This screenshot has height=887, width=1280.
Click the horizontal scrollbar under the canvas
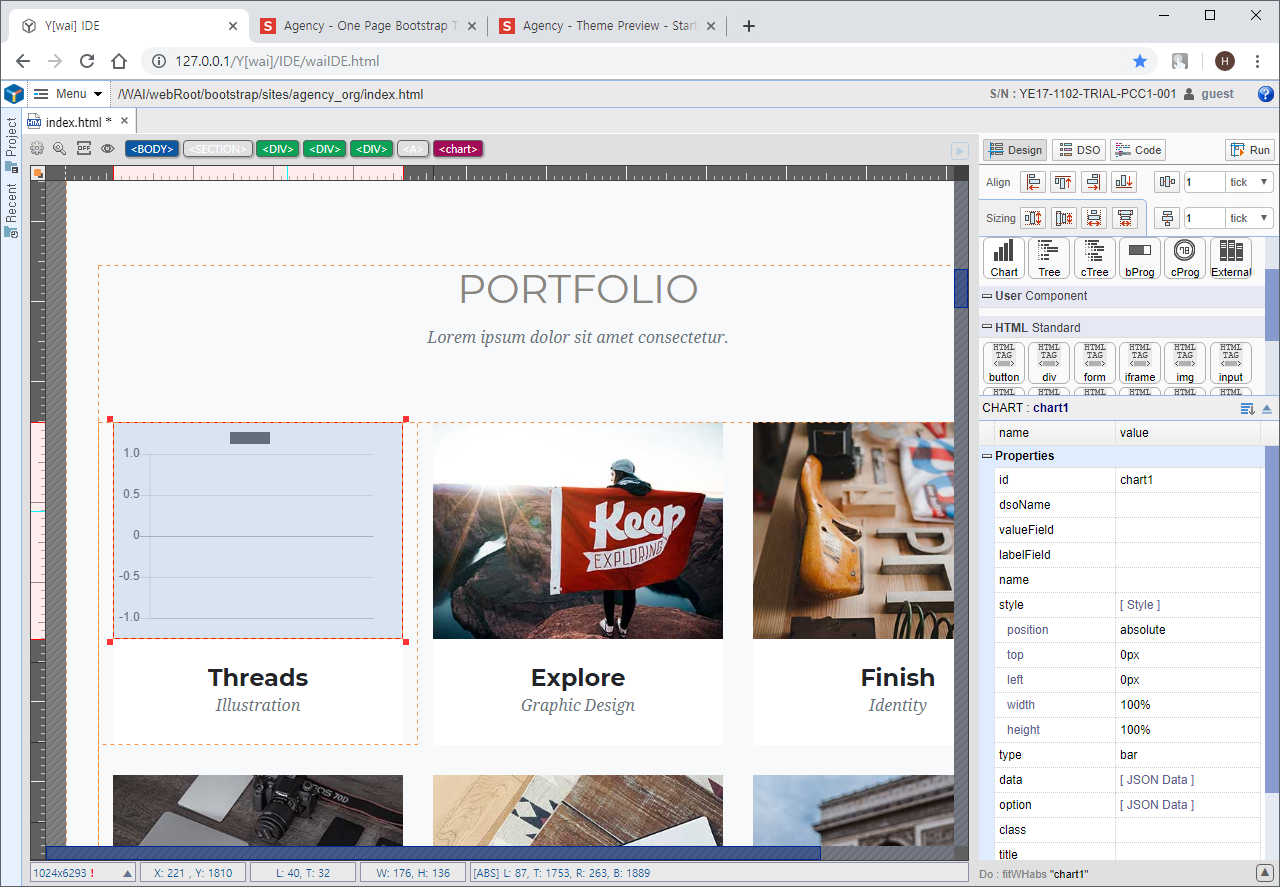pyautogui.click(x=432, y=853)
